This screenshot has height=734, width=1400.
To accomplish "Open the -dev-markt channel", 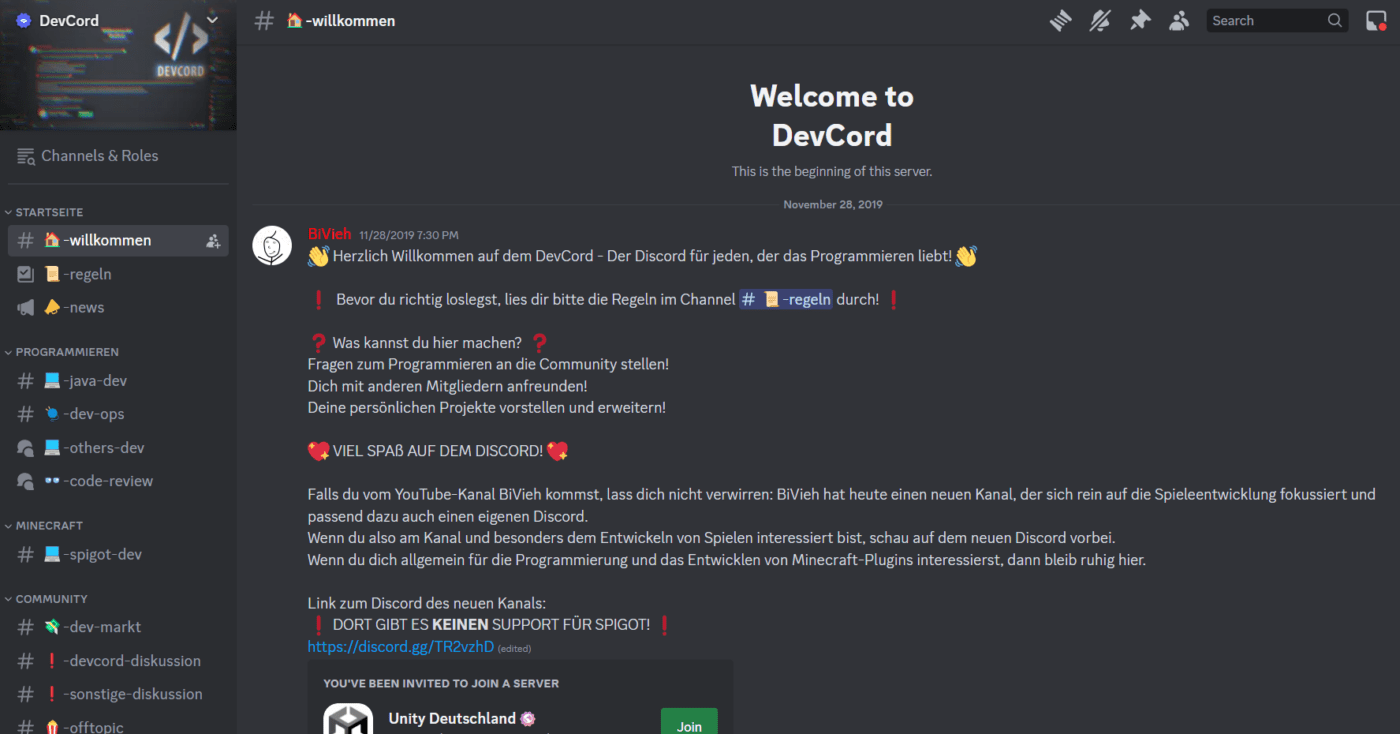I will [x=118, y=627].
